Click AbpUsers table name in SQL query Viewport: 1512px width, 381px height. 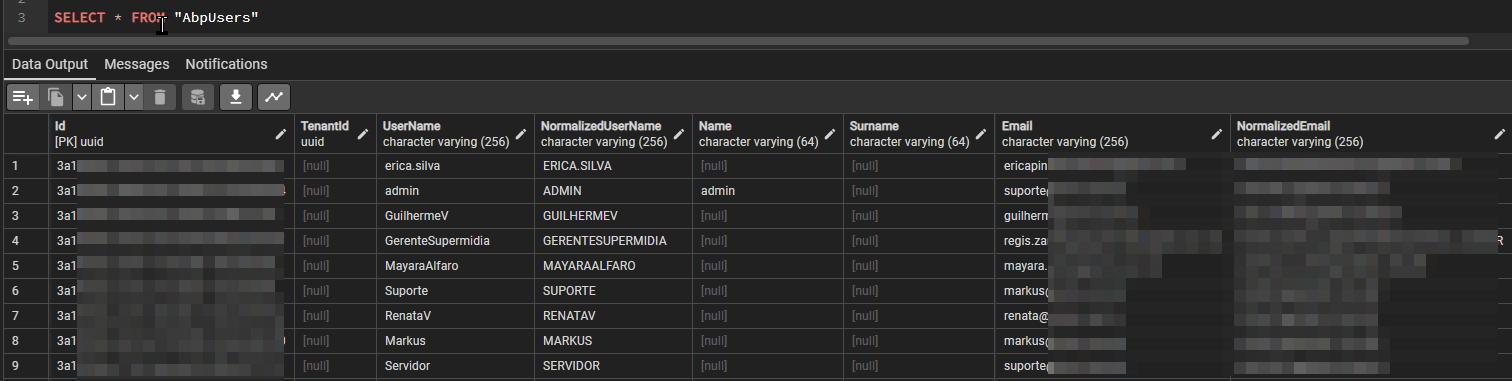[x=216, y=18]
